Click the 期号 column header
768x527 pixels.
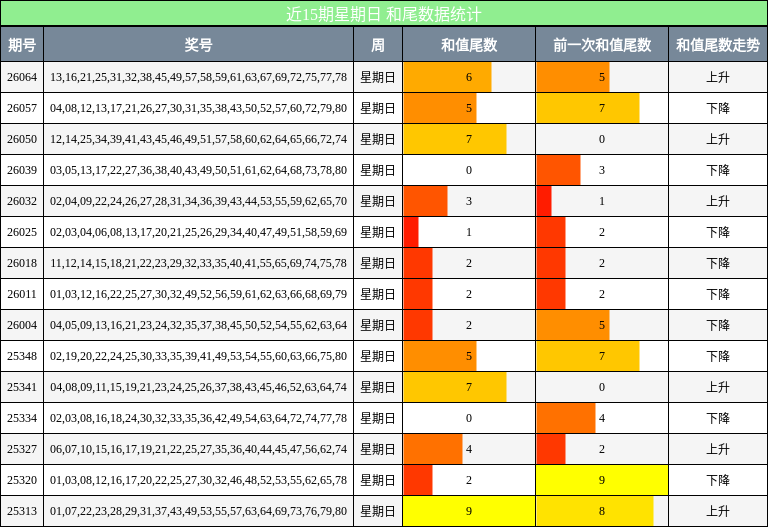22,45
